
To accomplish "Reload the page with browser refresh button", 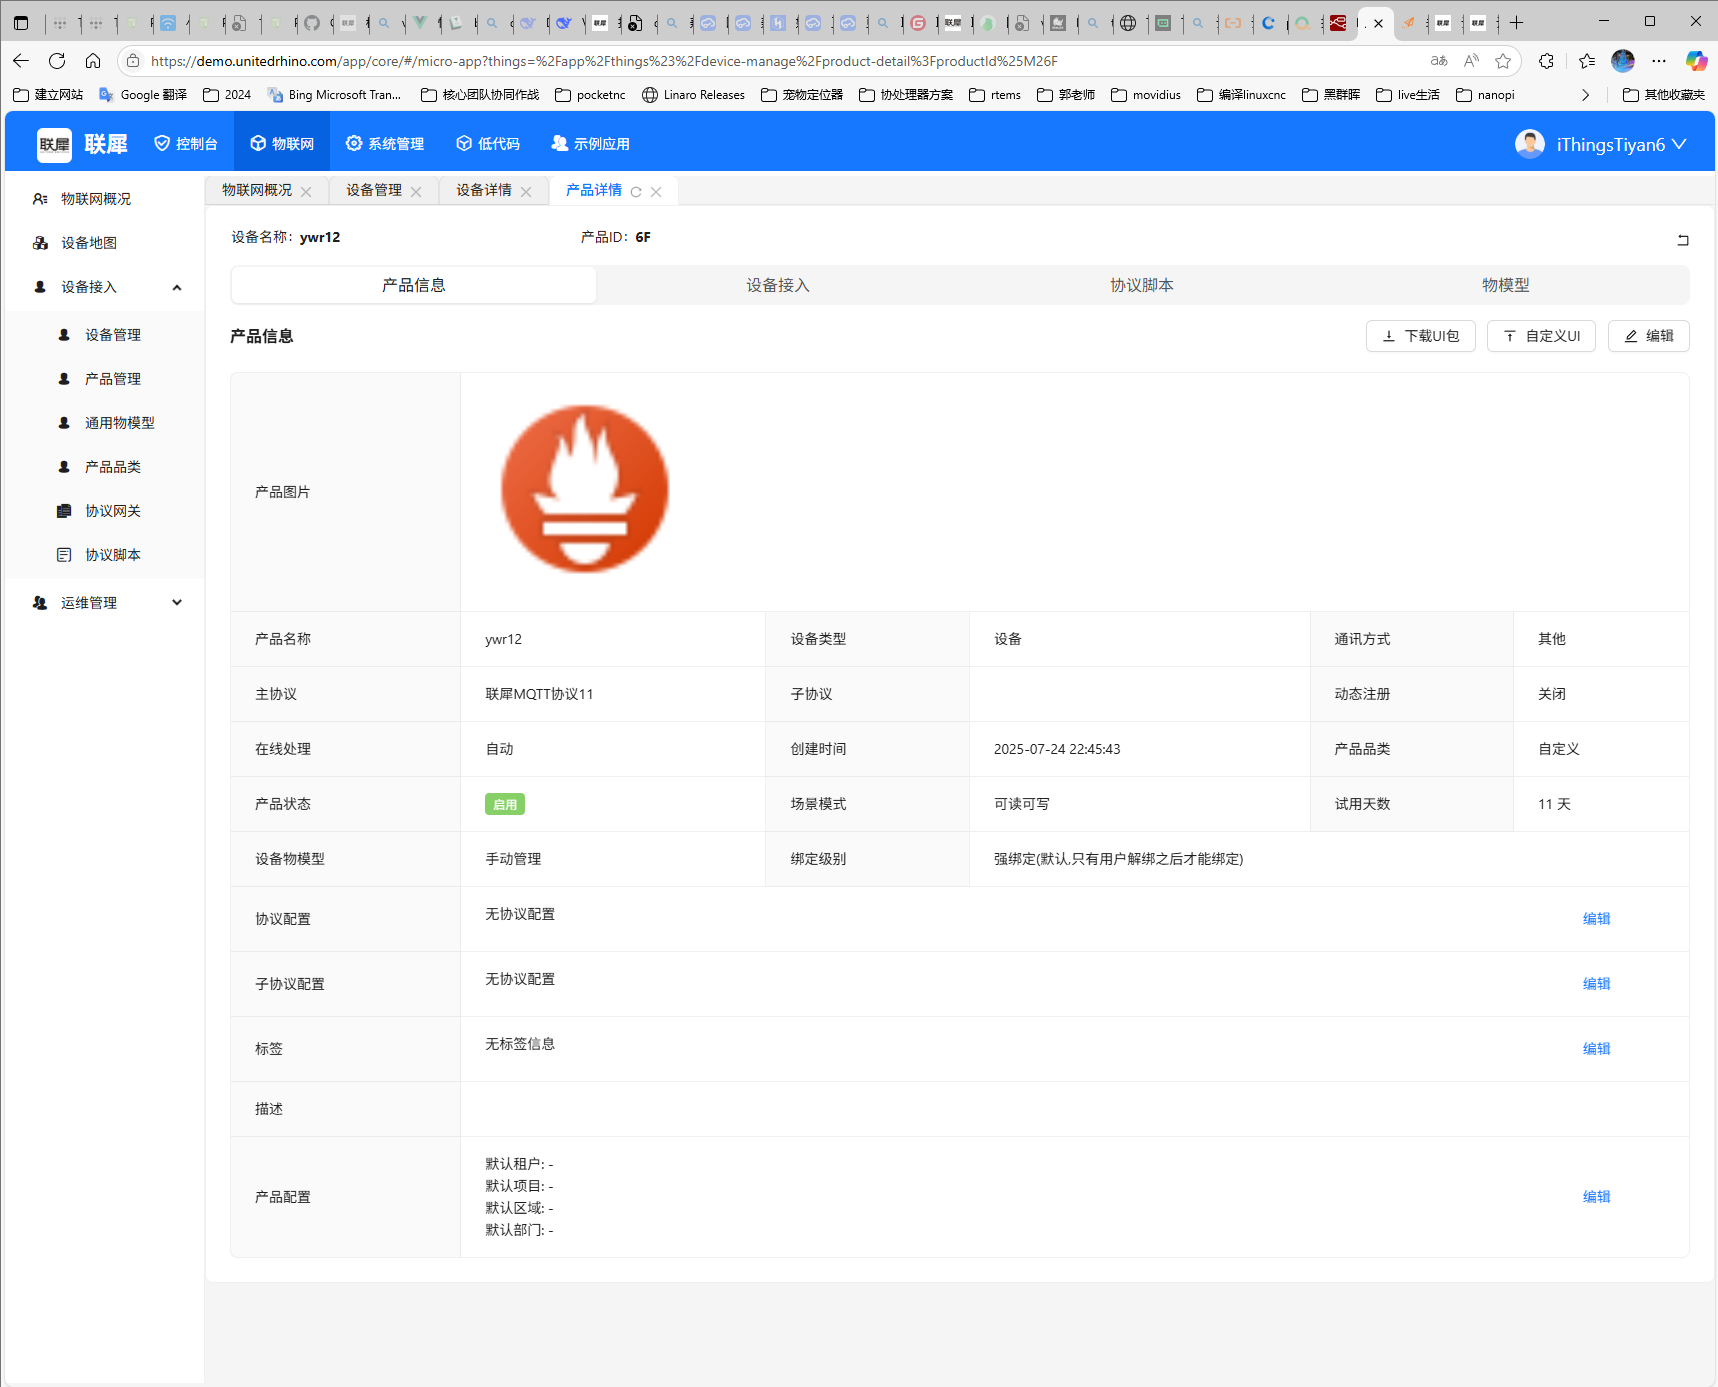I will [57, 61].
